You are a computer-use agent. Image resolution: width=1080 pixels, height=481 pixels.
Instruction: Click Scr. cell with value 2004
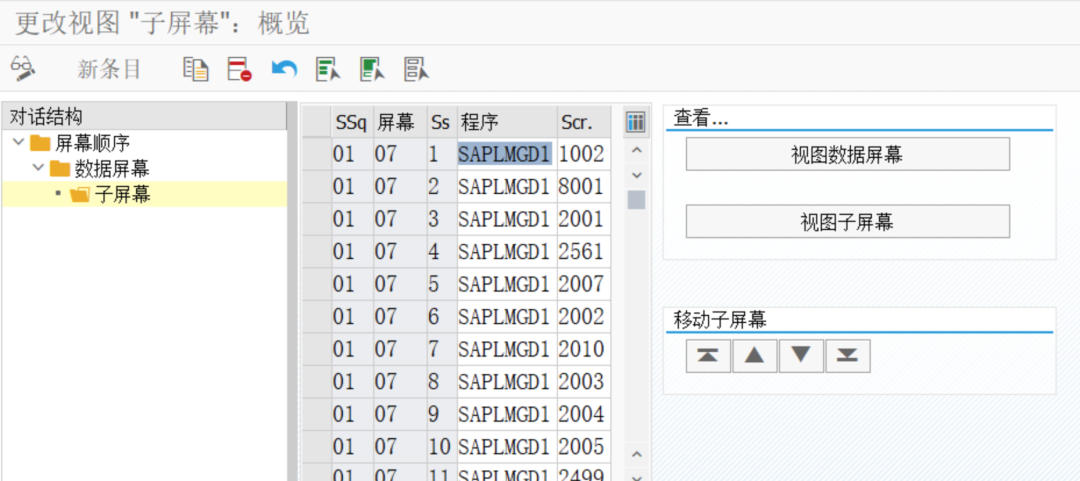(583, 414)
